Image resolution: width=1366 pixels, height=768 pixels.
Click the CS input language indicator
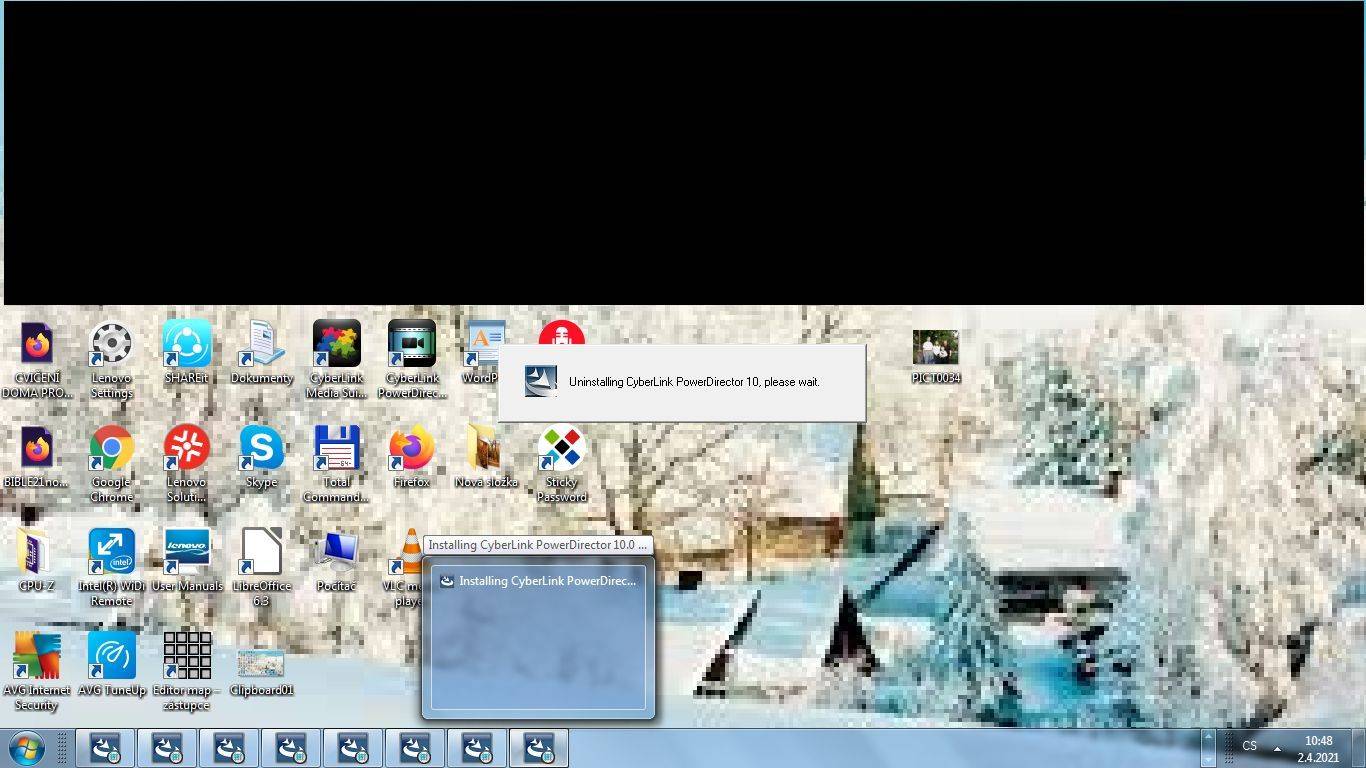pyautogui.click(x=1249, y=746)
